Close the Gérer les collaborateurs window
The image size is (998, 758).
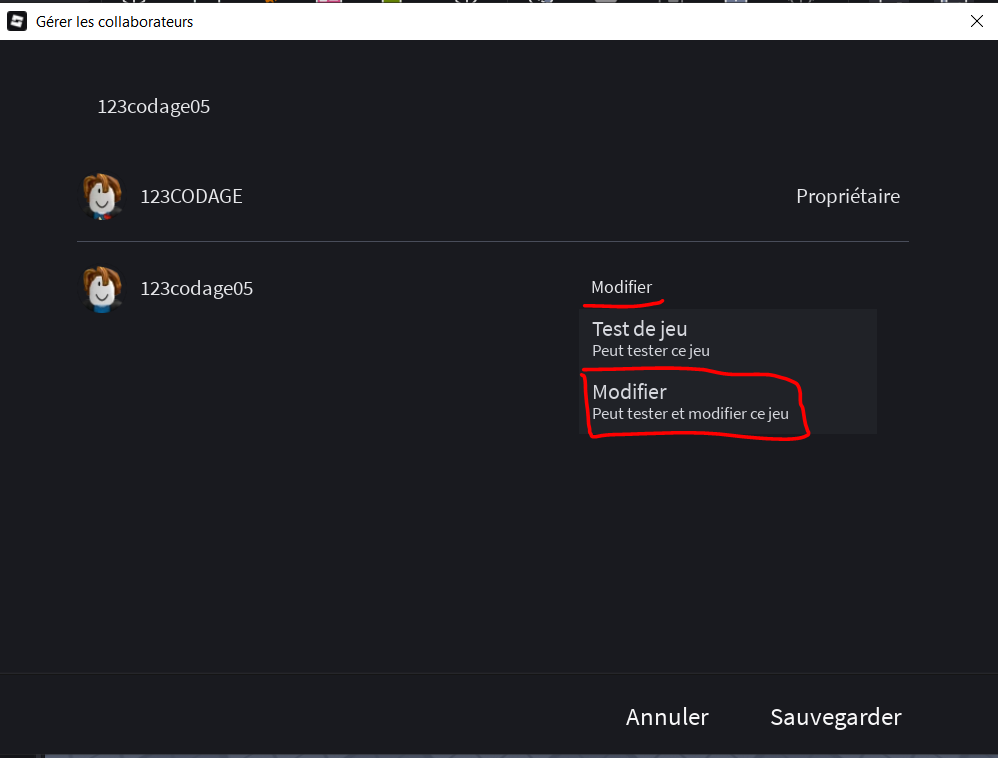[977, 21]
